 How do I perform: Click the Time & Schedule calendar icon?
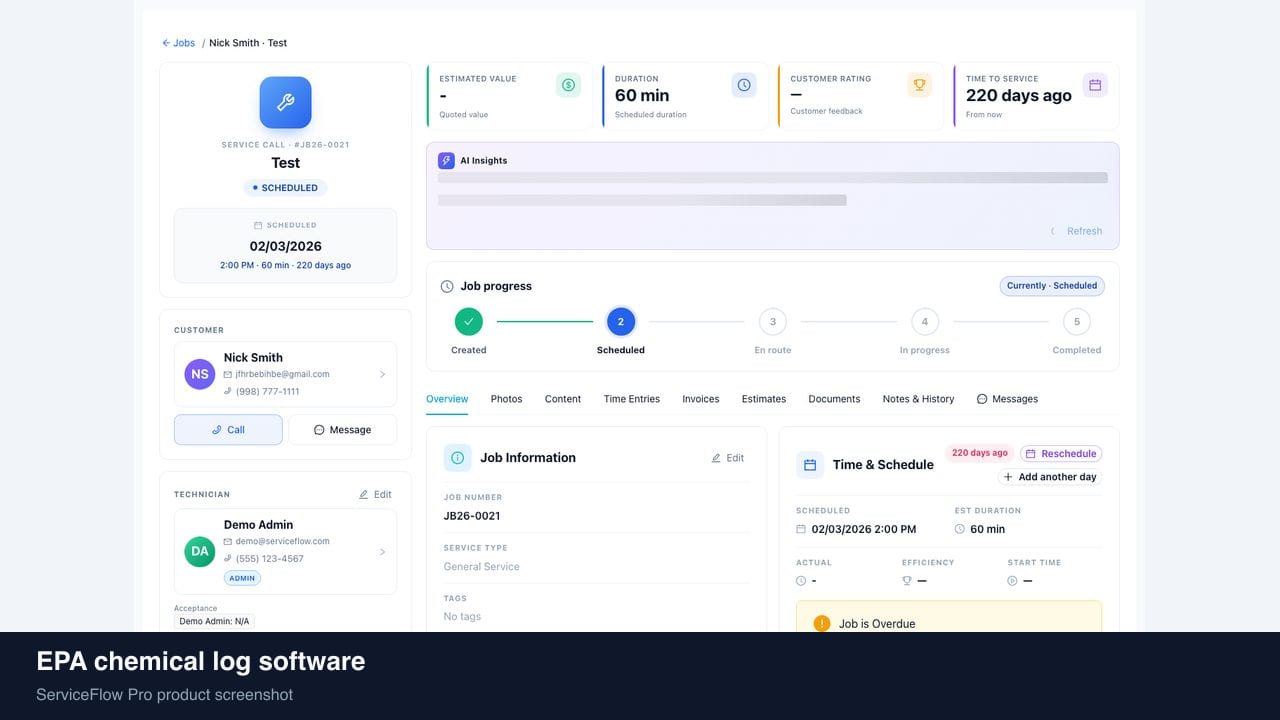click(x=810, y=465)
